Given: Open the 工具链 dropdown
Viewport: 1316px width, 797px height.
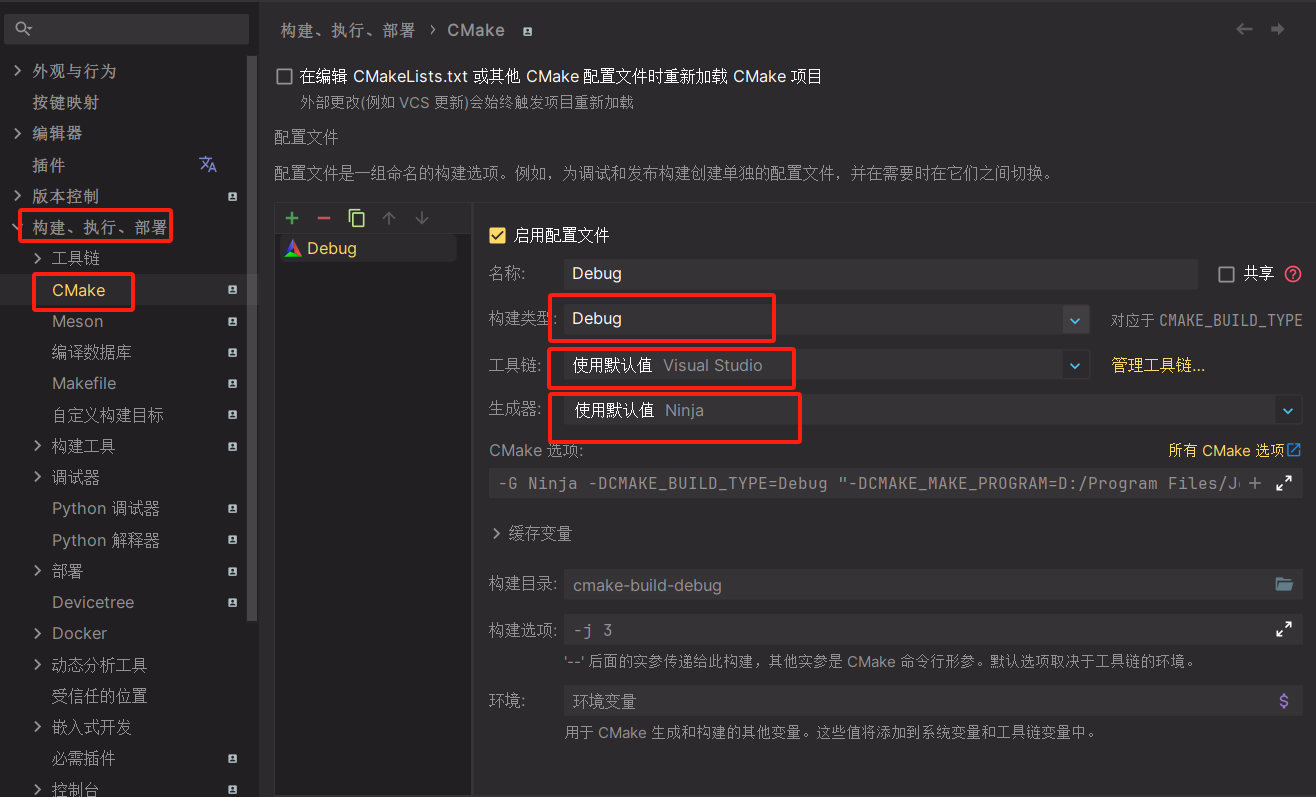Looking at the screenshot, I should click(1075, 366).
